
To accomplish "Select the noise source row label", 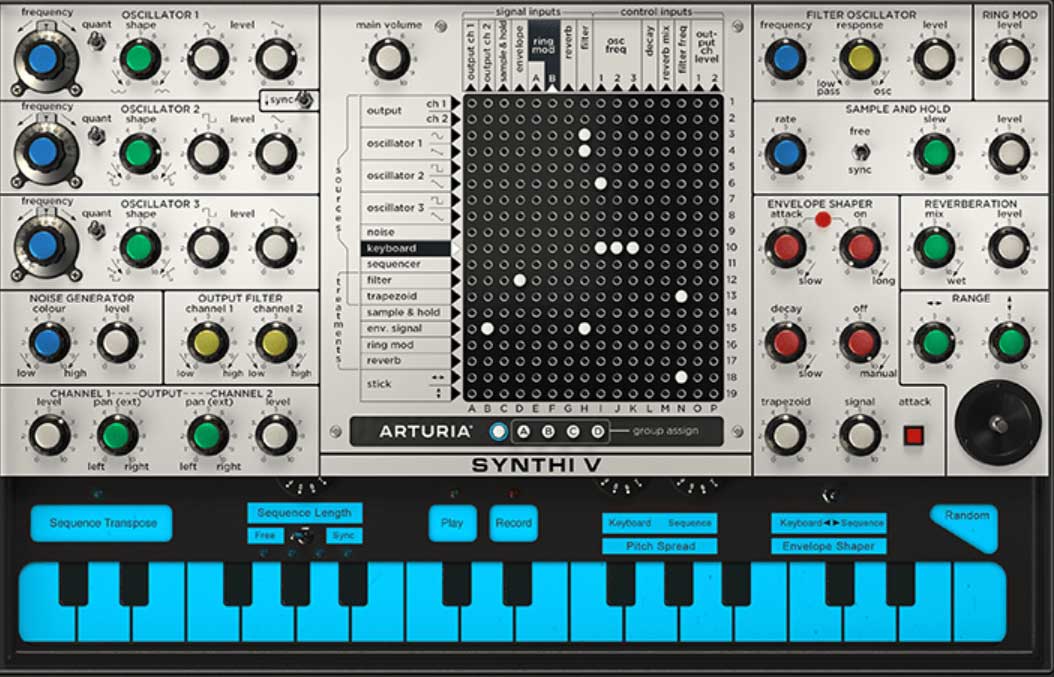I will [406, 232].
